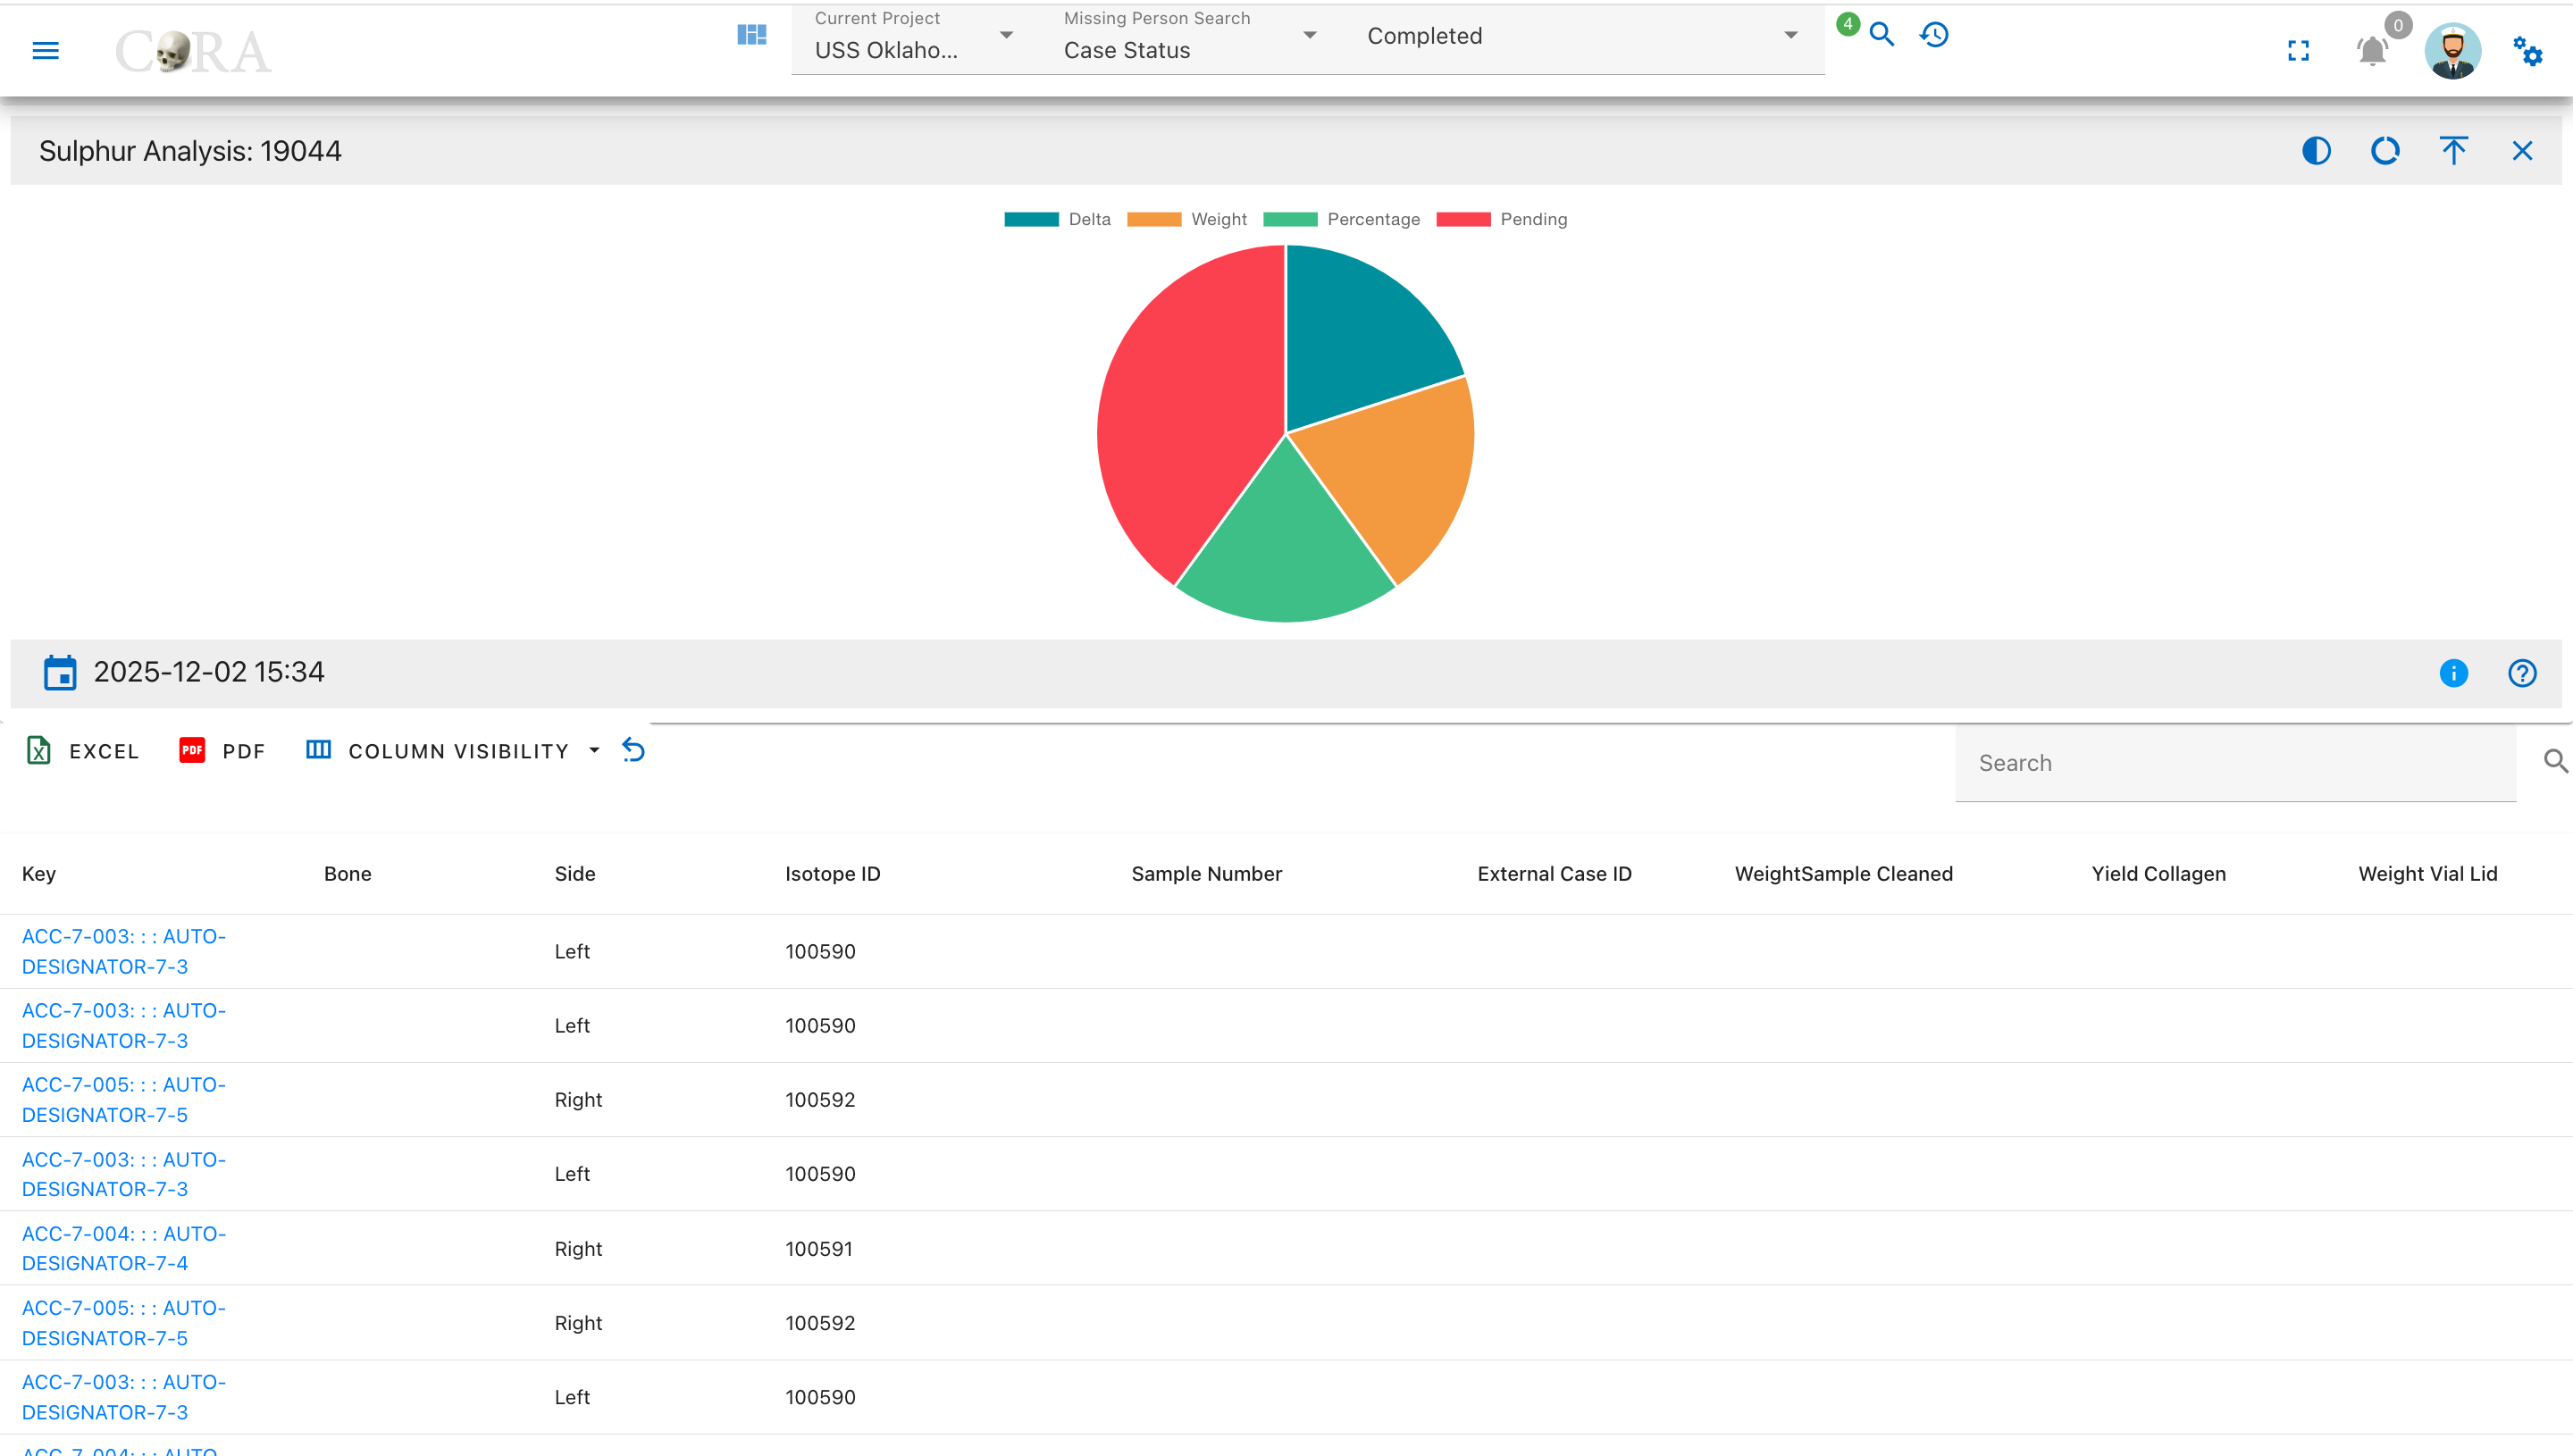This screenshot has height=1456, width=2573.
Task: Click the search magnifier with the 4 badge
Action: point(1881,35)
